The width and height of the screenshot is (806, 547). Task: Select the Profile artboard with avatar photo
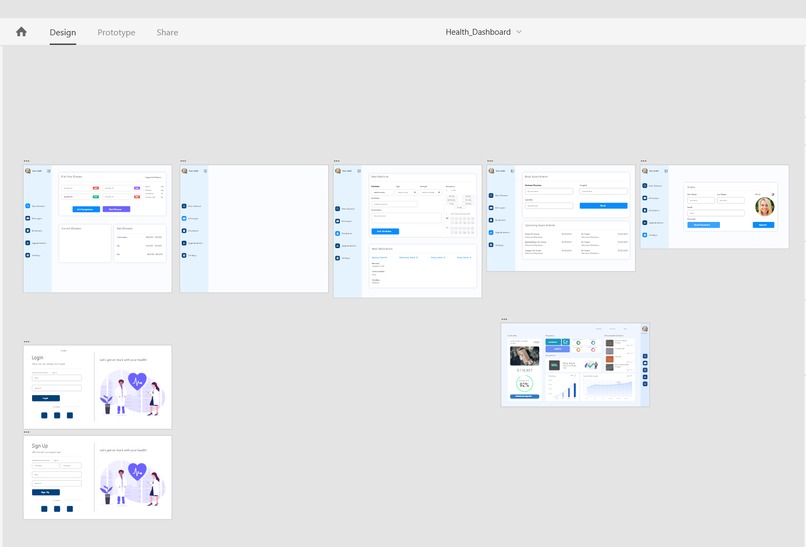(x=715, y=207)
